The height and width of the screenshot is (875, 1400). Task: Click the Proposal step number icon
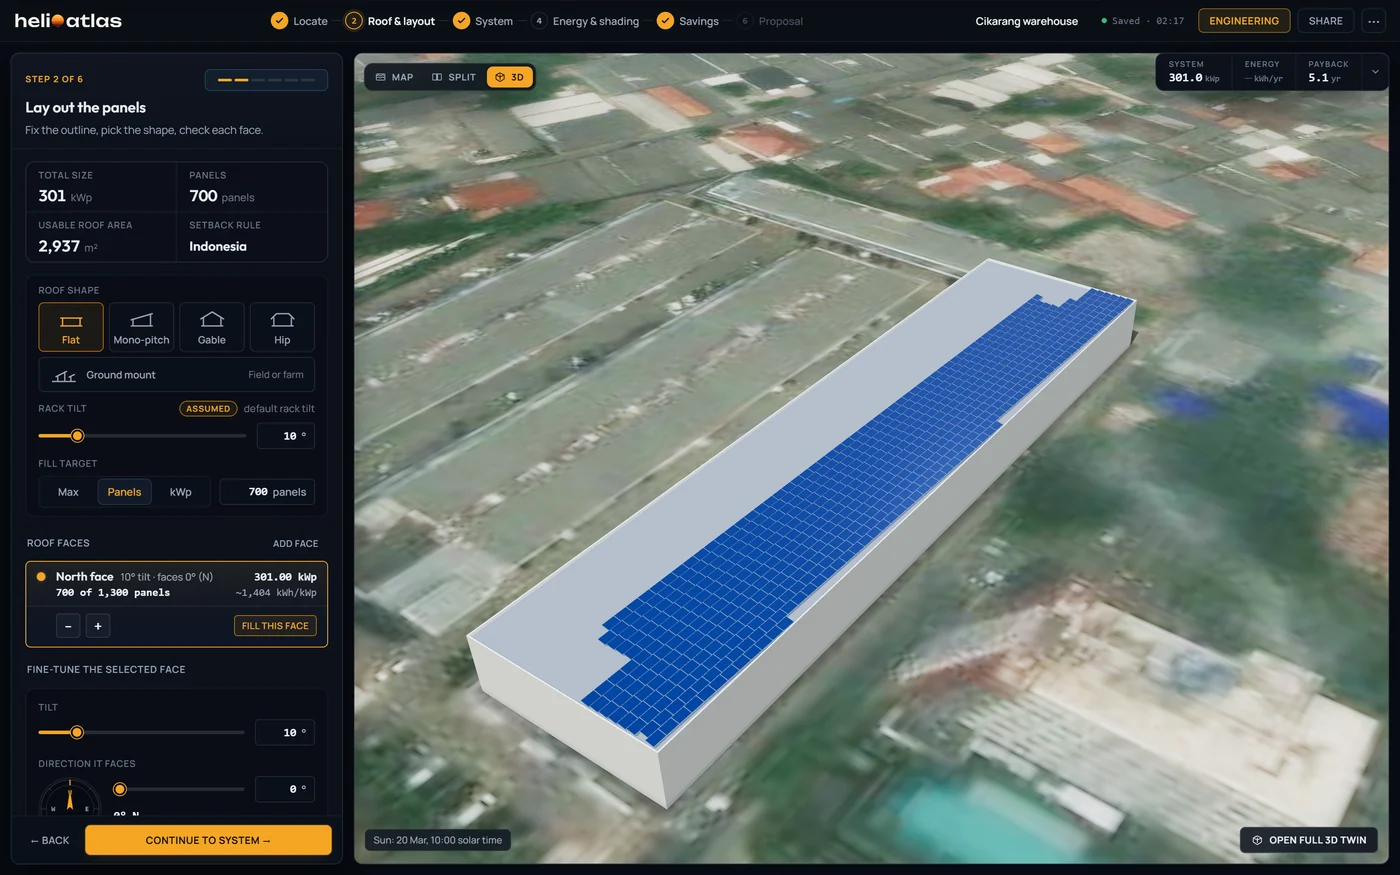tap(745, 20)
